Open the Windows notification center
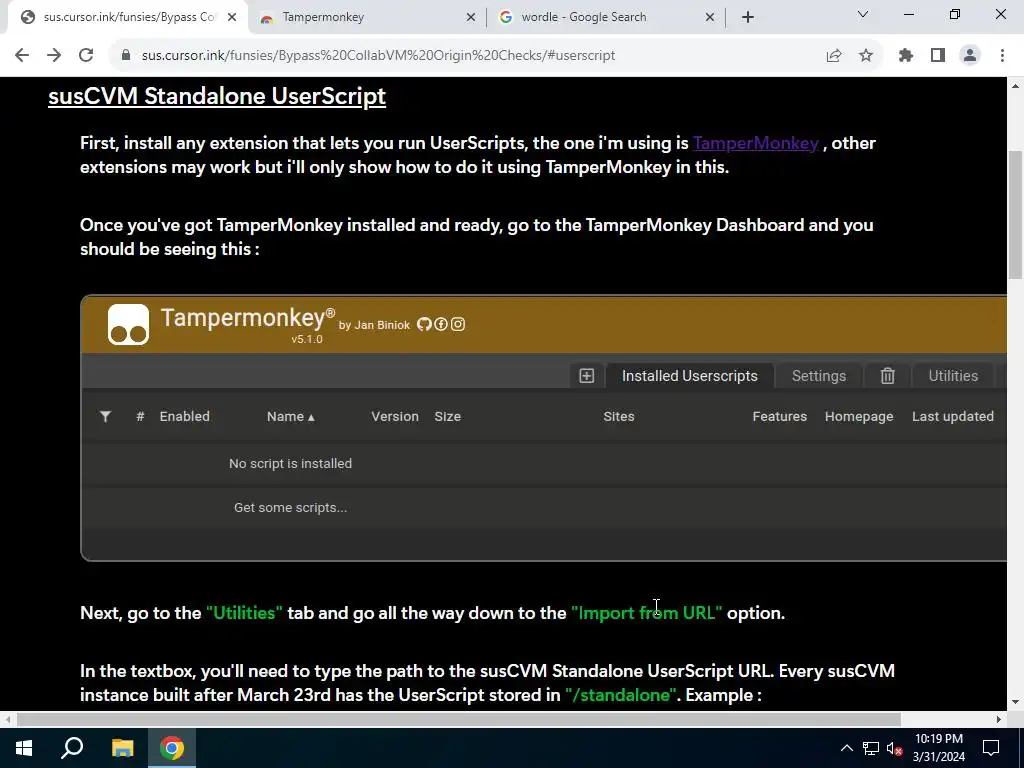This screenshot has width=1024, height=768. tap(991, 748)
